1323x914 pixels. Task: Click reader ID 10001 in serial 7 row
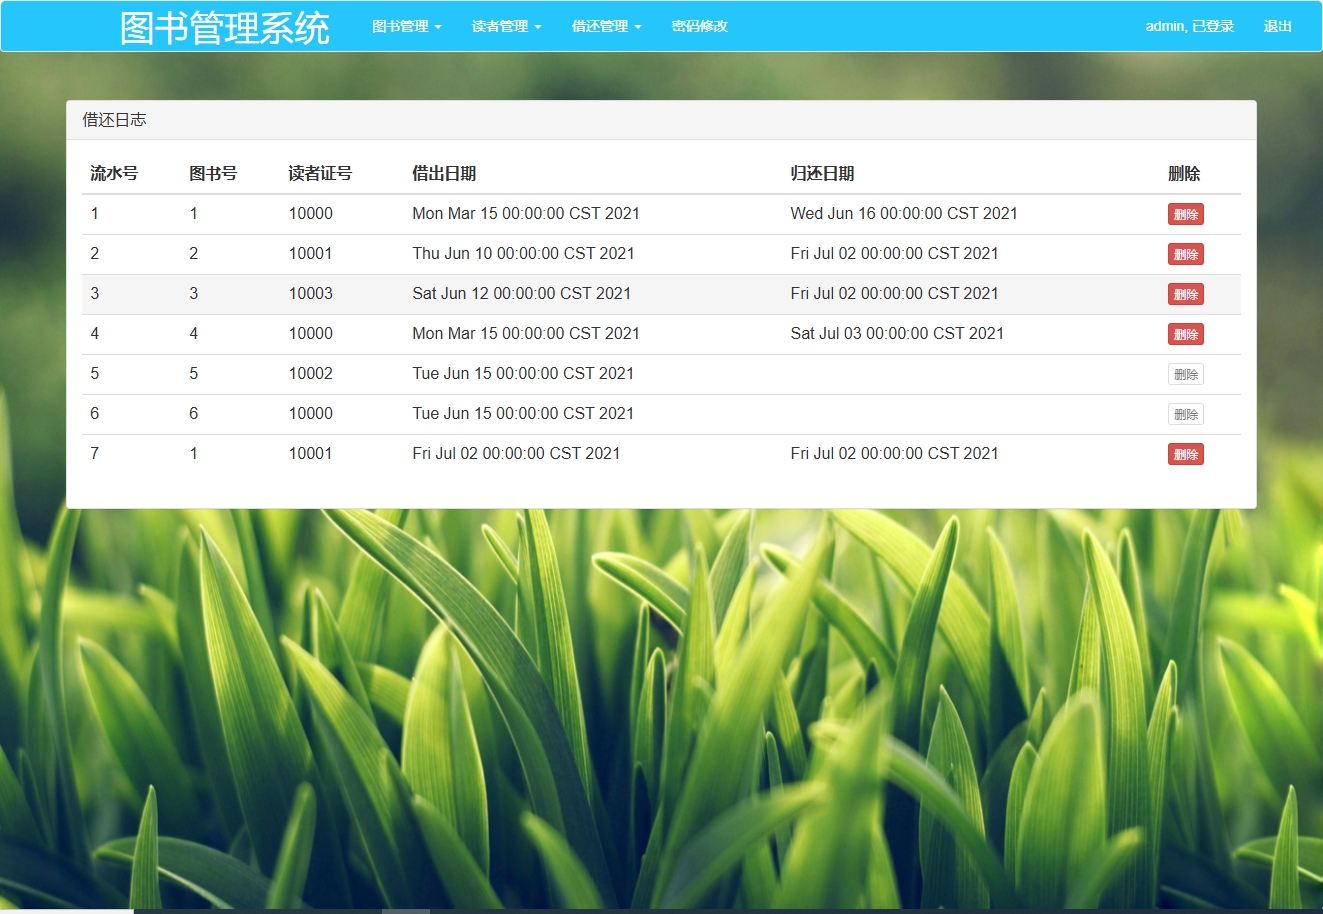[x=311, y=453]
